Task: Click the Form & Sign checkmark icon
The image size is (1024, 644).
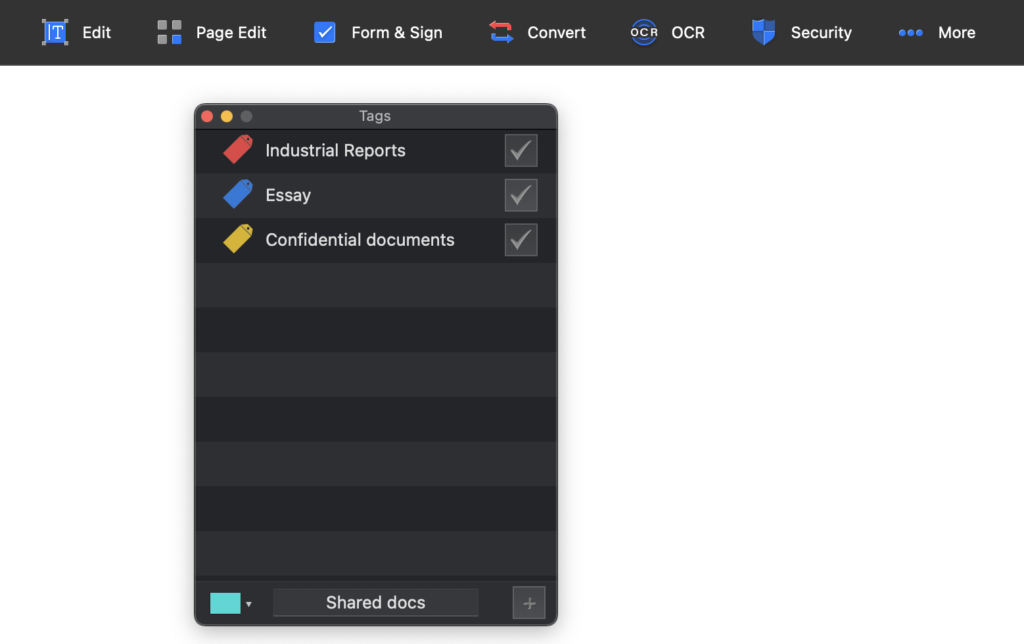Action: [x=325, y=32]
